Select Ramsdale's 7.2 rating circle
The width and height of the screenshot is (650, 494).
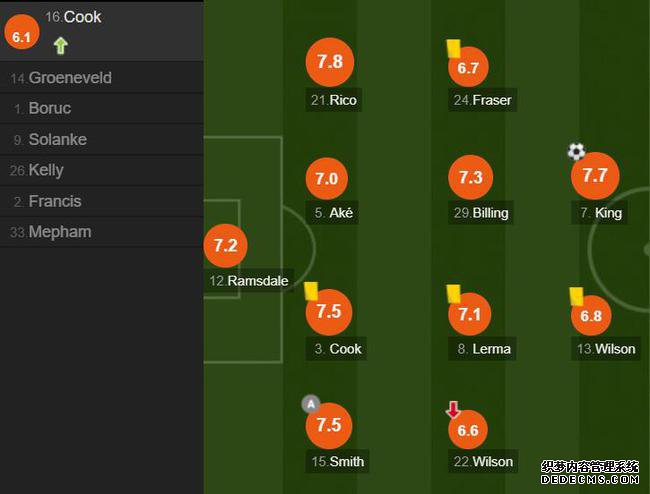pyautogui.click(x=226, y=245)
